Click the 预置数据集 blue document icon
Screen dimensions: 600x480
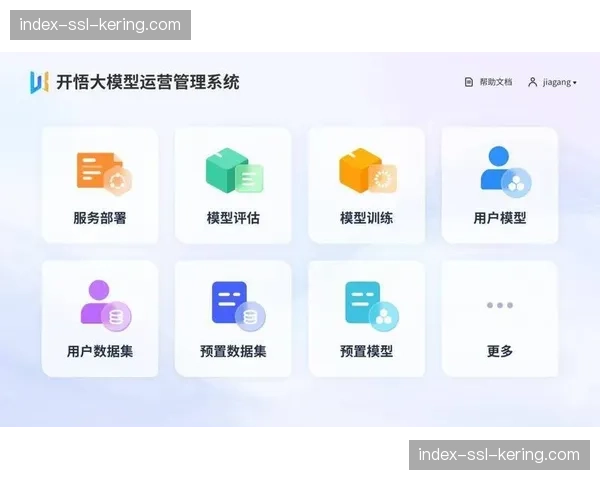pyautogui.click(x=238, y=306)
